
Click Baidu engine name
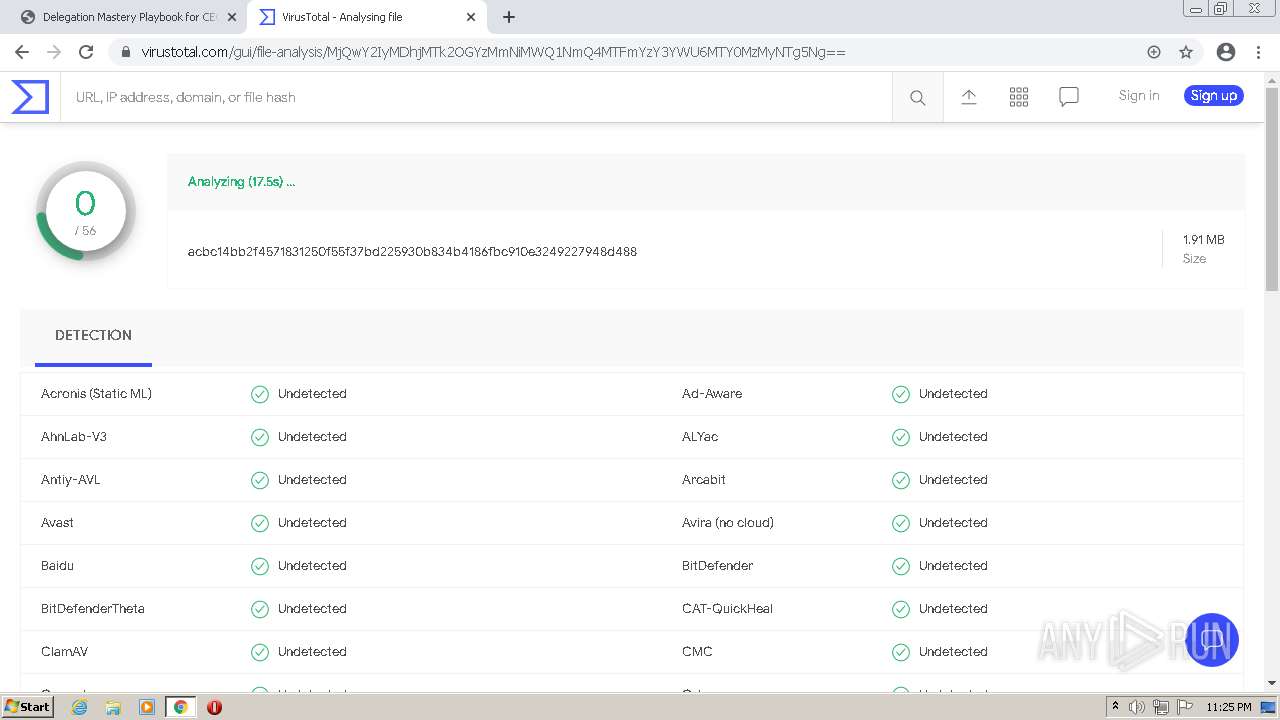(57, 566)
